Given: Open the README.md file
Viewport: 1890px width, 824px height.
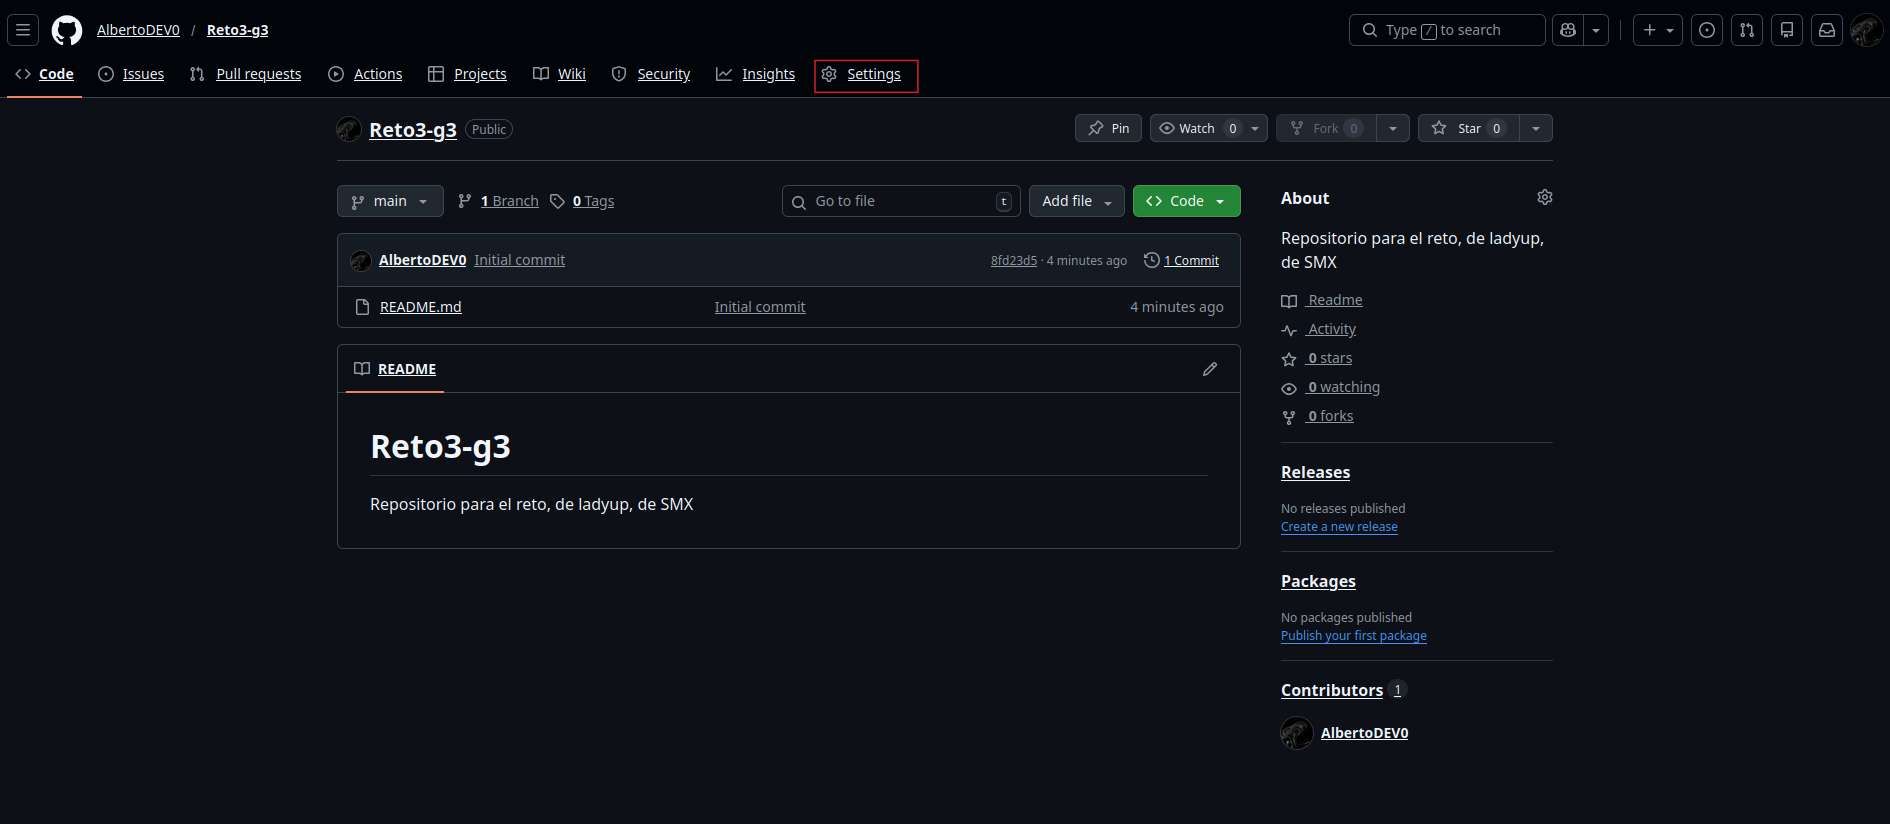Looking at the screenshot, I should pos(420,307).
